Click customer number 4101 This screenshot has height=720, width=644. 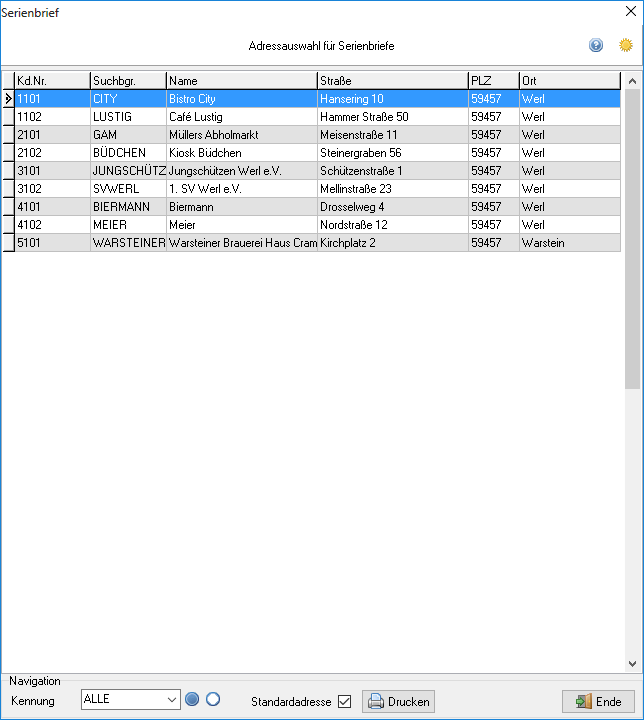tap(52, 207)
